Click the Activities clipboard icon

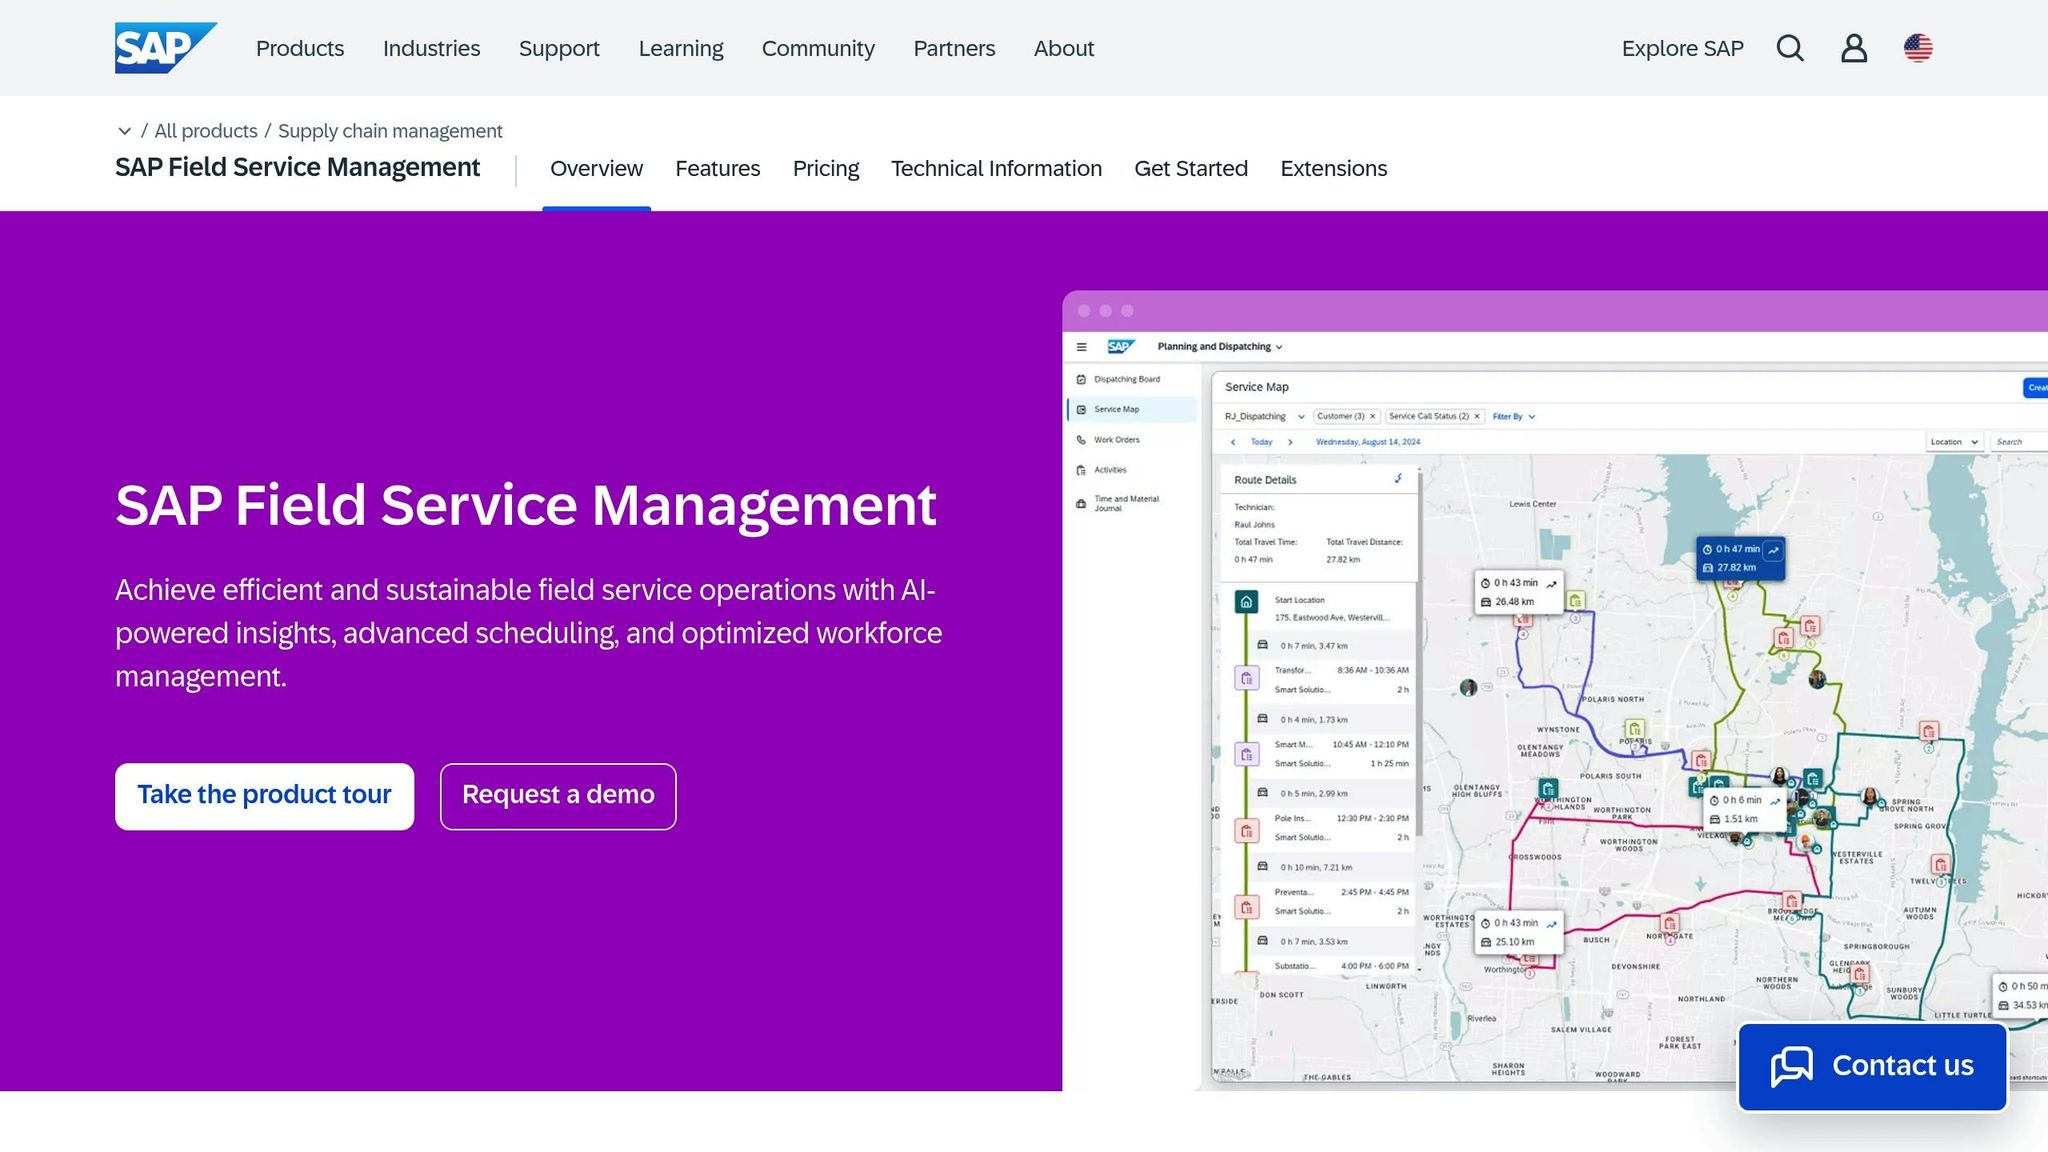click(x=1081, y=470)
